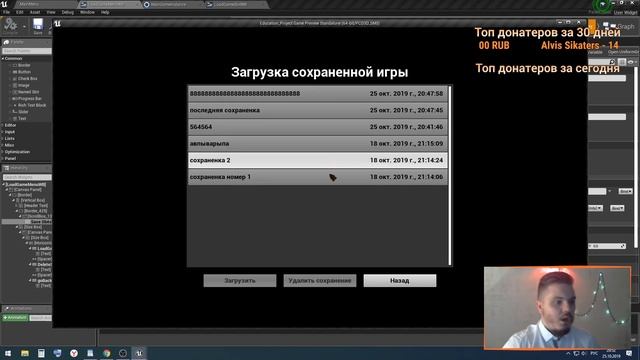The image size is (640, 360).
Task: Open the Edit menu
Action: (x=20, y=12)
